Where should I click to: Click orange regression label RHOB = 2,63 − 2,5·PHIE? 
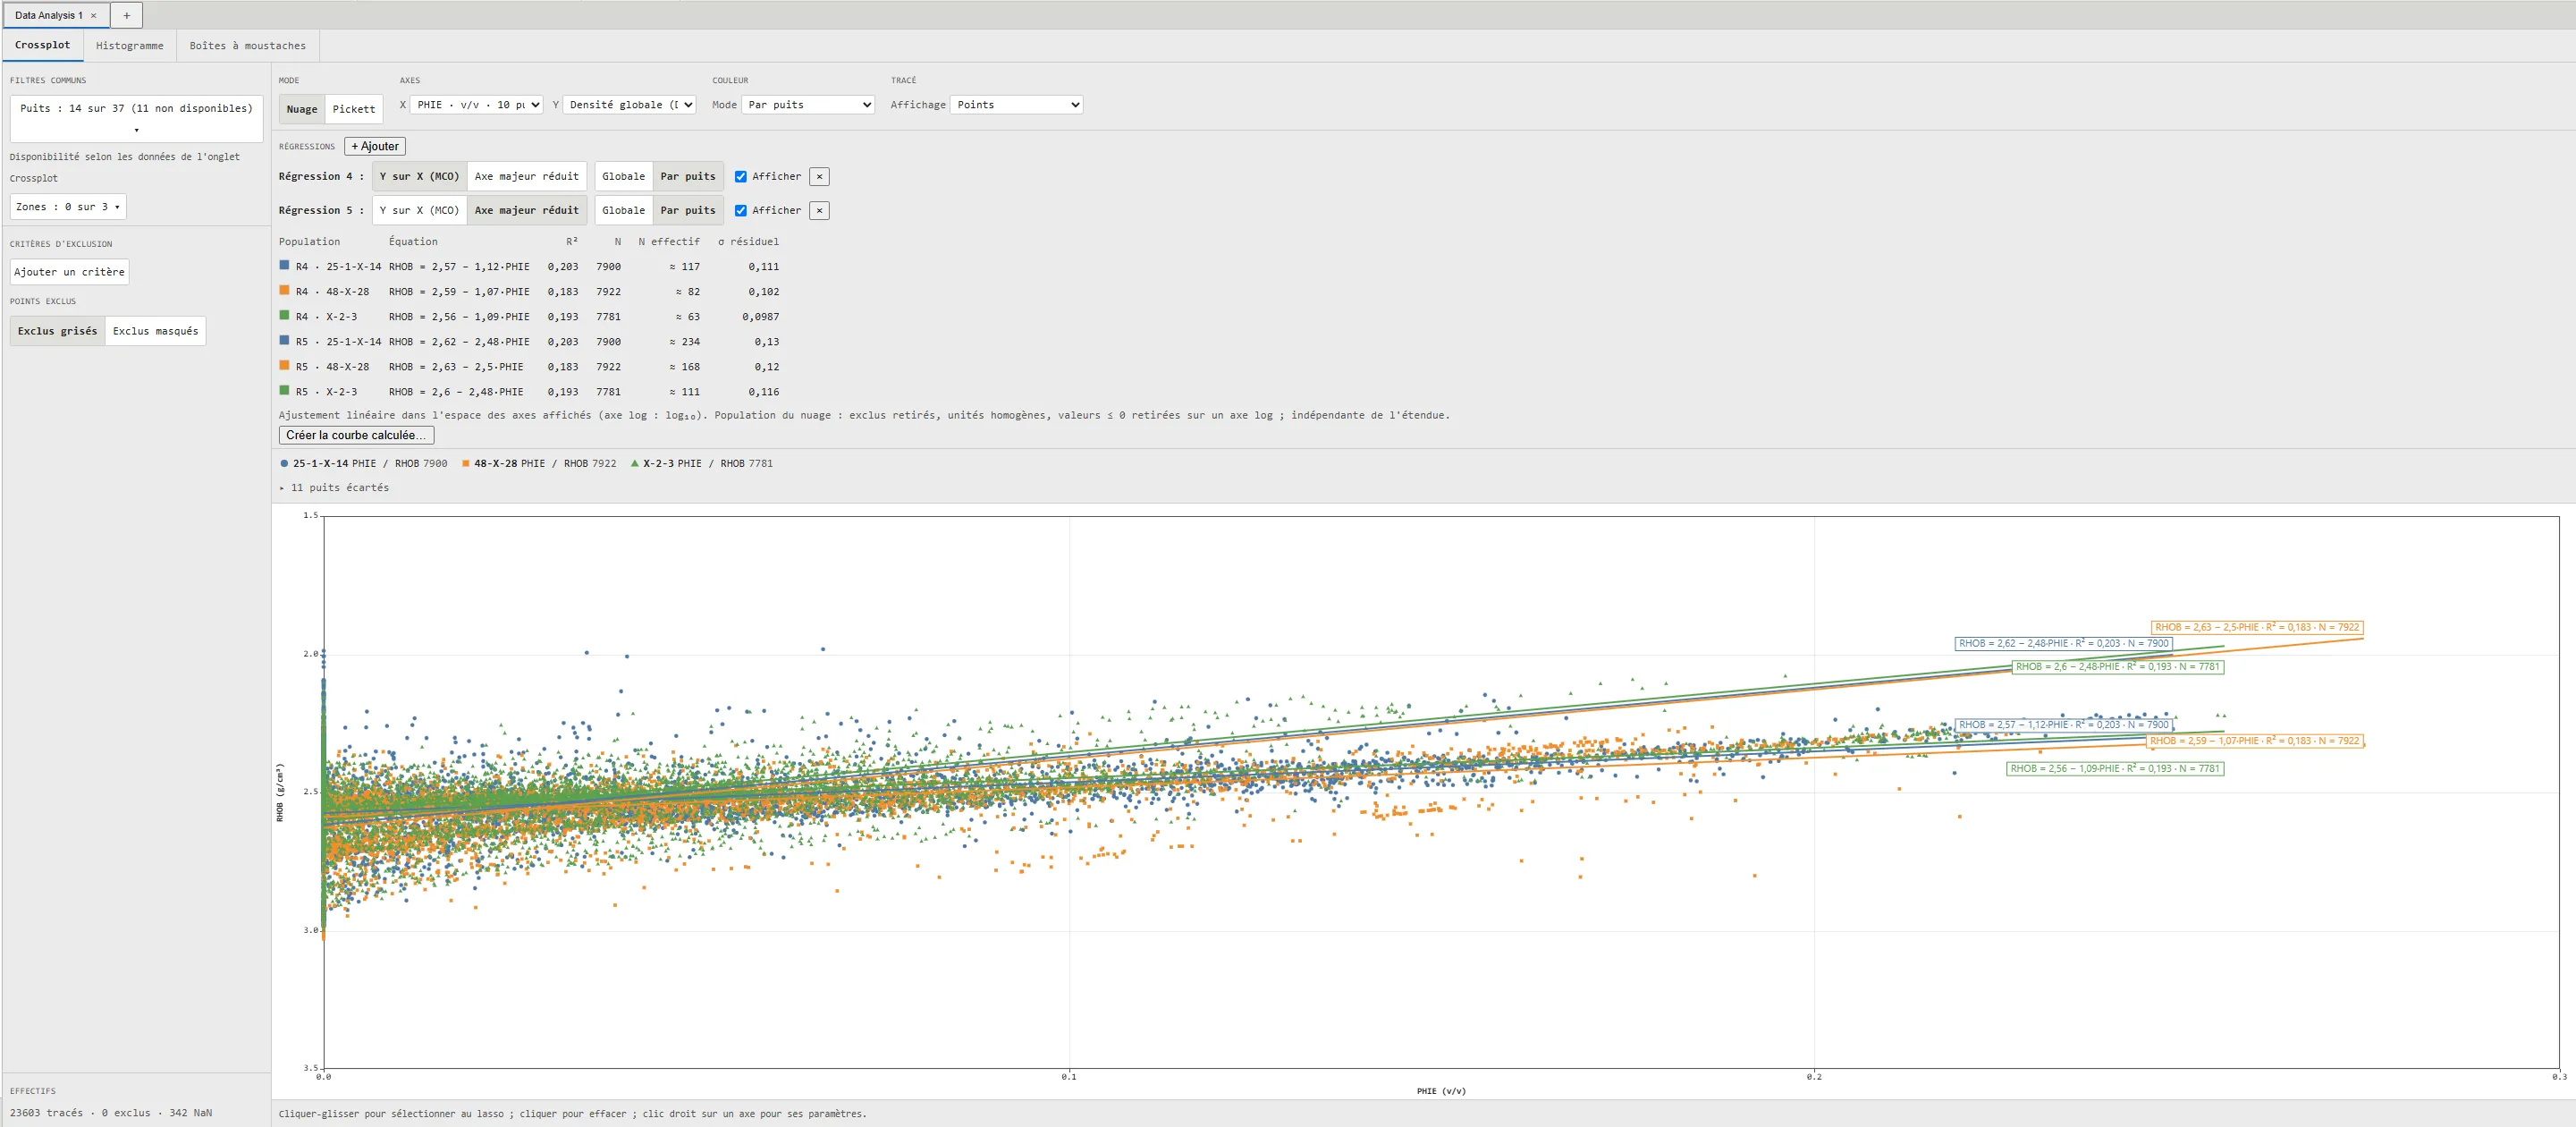pos(2257,627)
